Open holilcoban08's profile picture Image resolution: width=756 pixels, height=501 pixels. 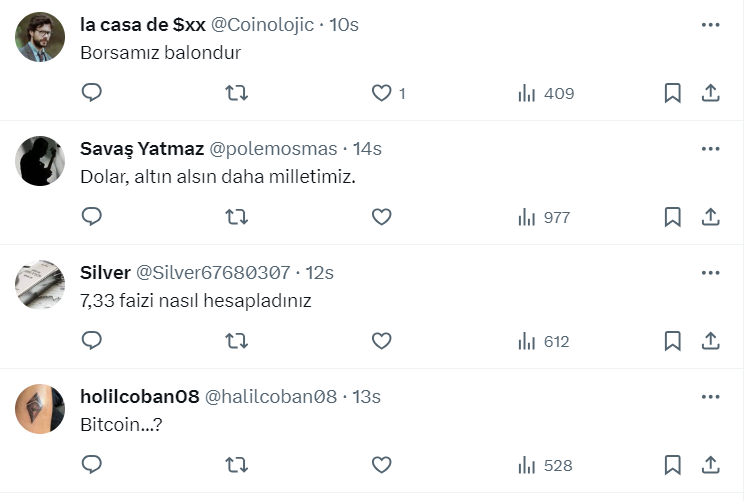pos(41,409)
